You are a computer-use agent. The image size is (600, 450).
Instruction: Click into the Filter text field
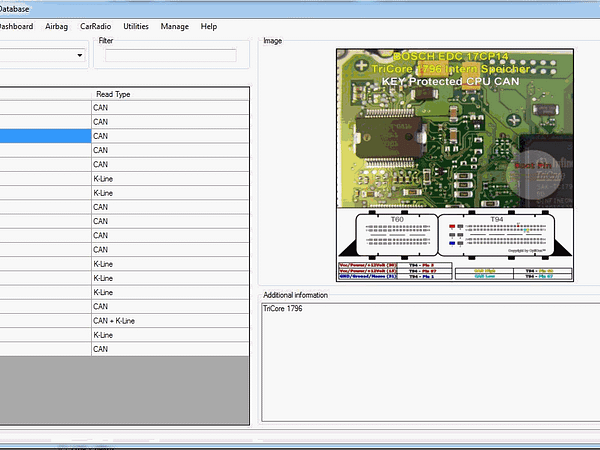coord(171,55)
